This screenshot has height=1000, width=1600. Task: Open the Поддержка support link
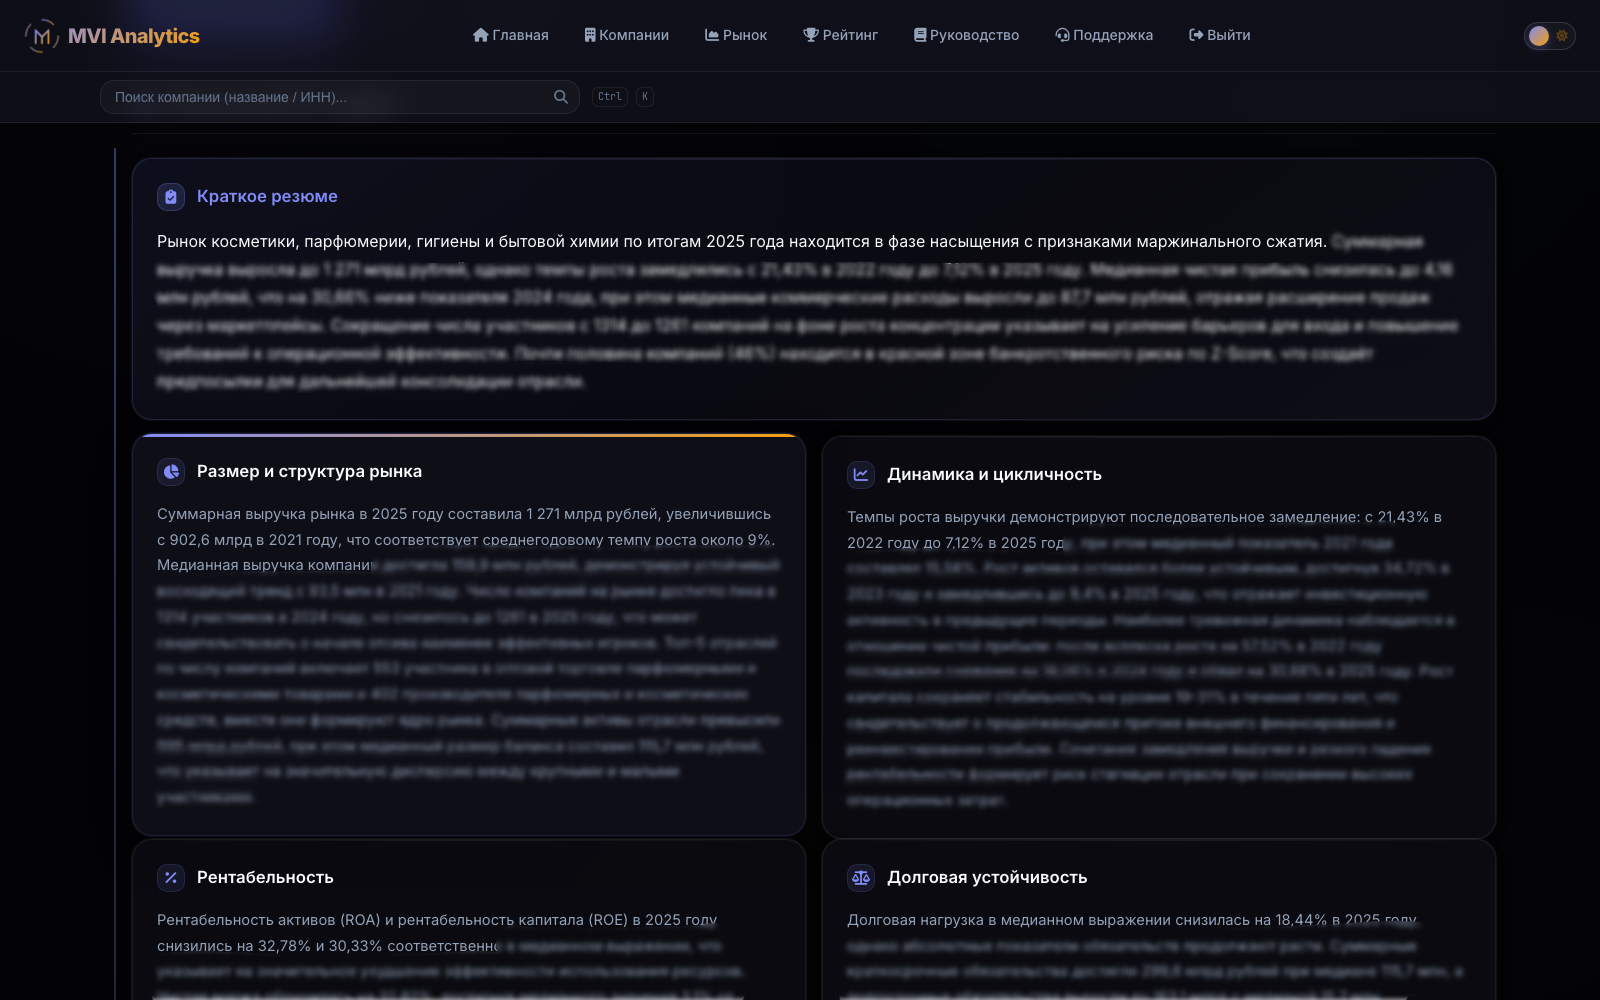[1104, 35]
